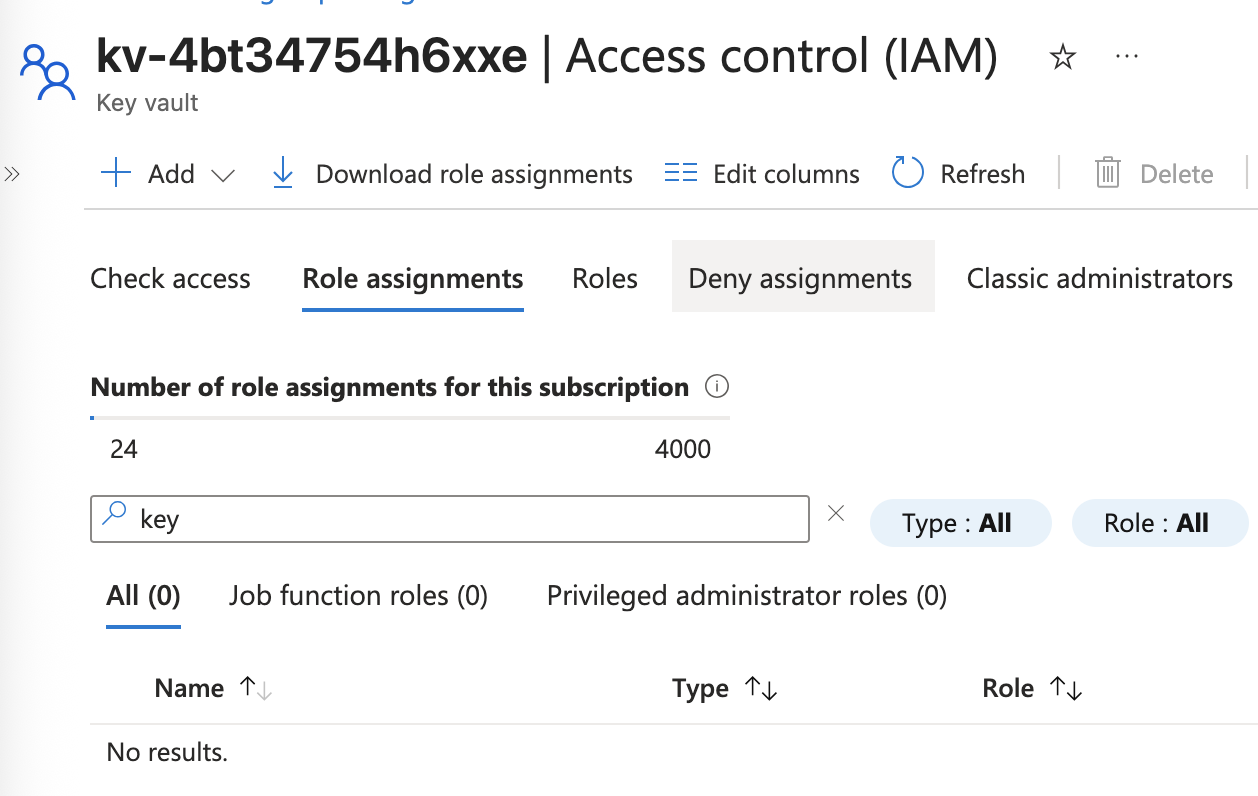Open the Type : All filter

[960, 523]
